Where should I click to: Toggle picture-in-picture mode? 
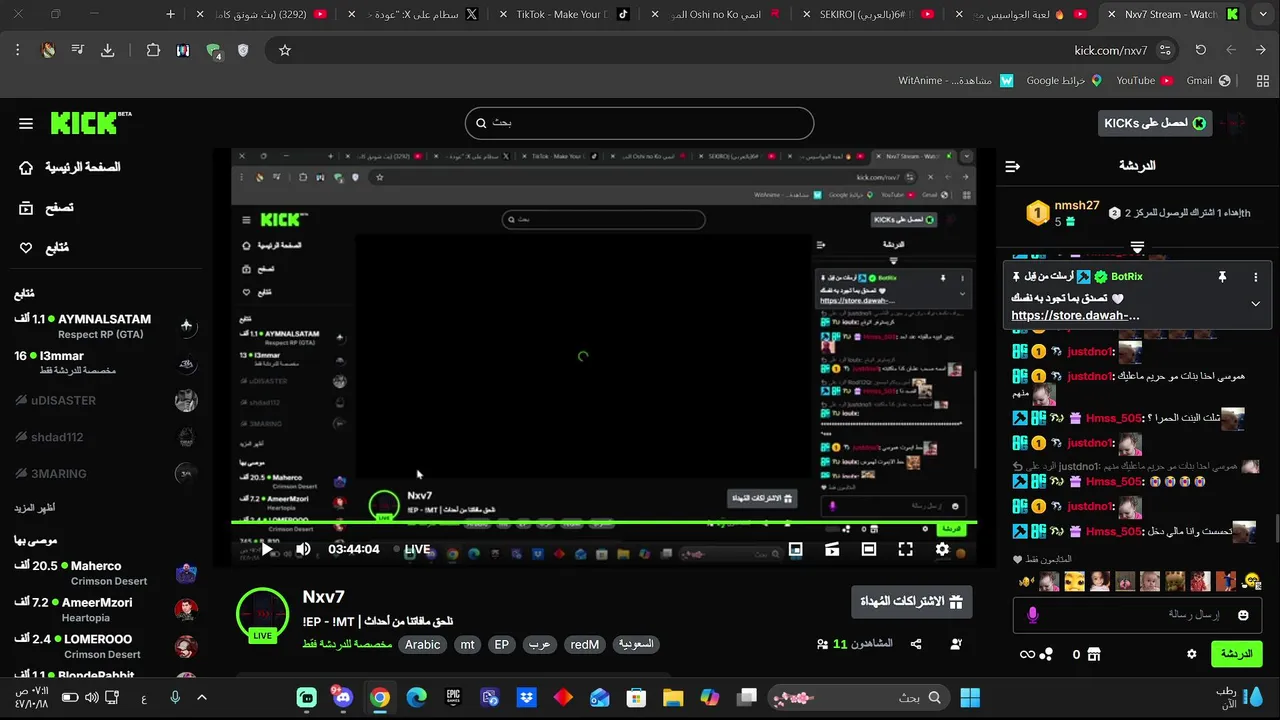795,549
